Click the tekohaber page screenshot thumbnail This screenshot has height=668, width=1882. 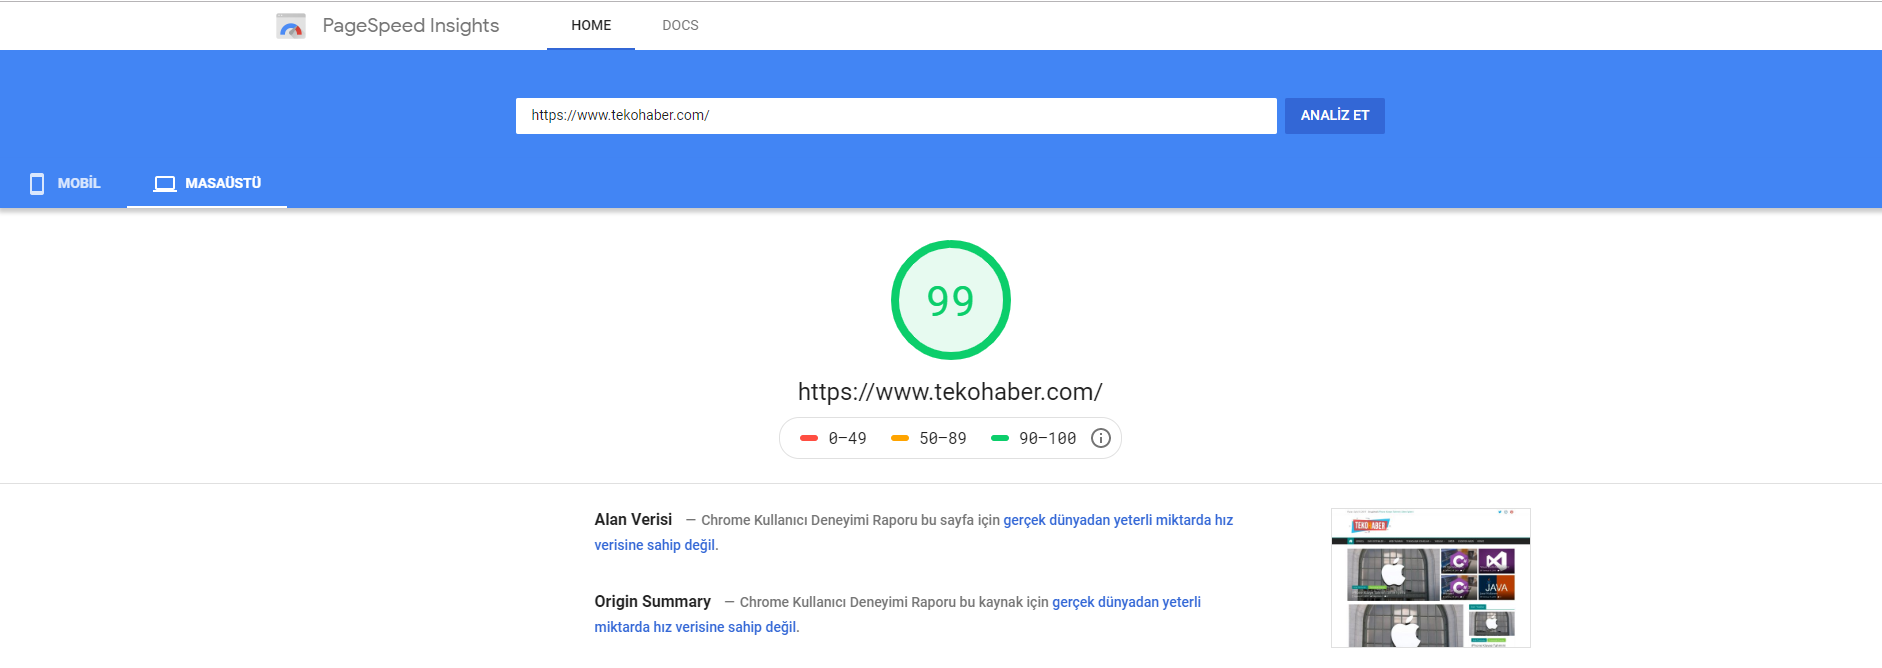click(x=1431, y=578)
